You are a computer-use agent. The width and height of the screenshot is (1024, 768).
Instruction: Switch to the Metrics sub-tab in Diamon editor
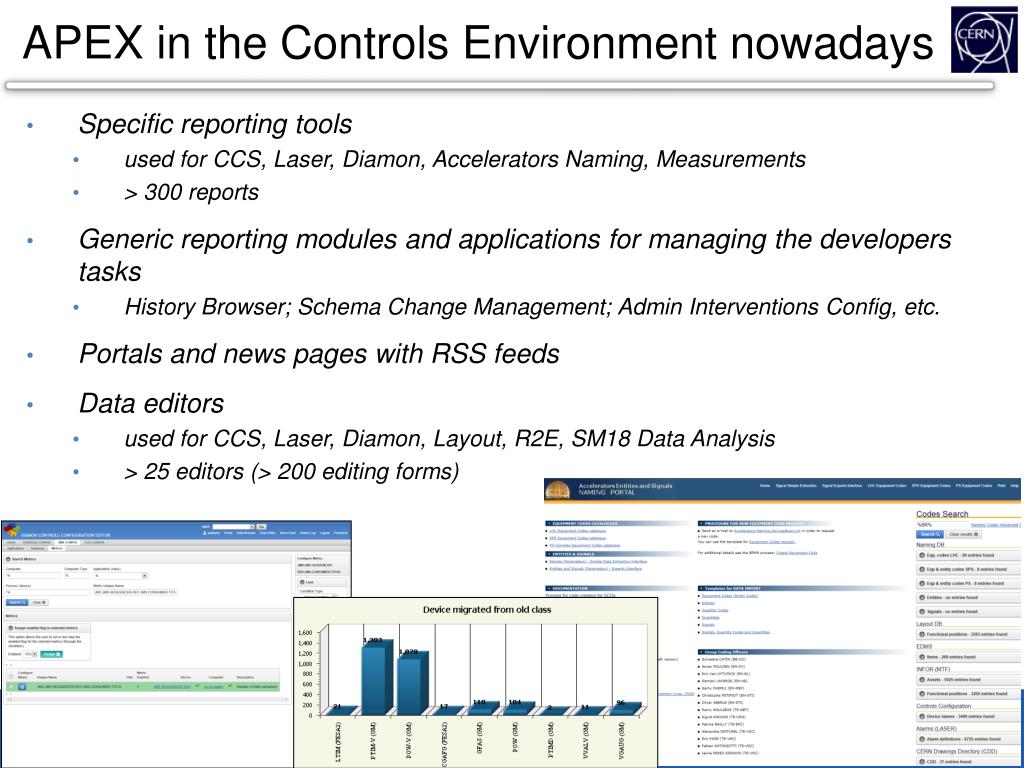(x=57, y=549)
